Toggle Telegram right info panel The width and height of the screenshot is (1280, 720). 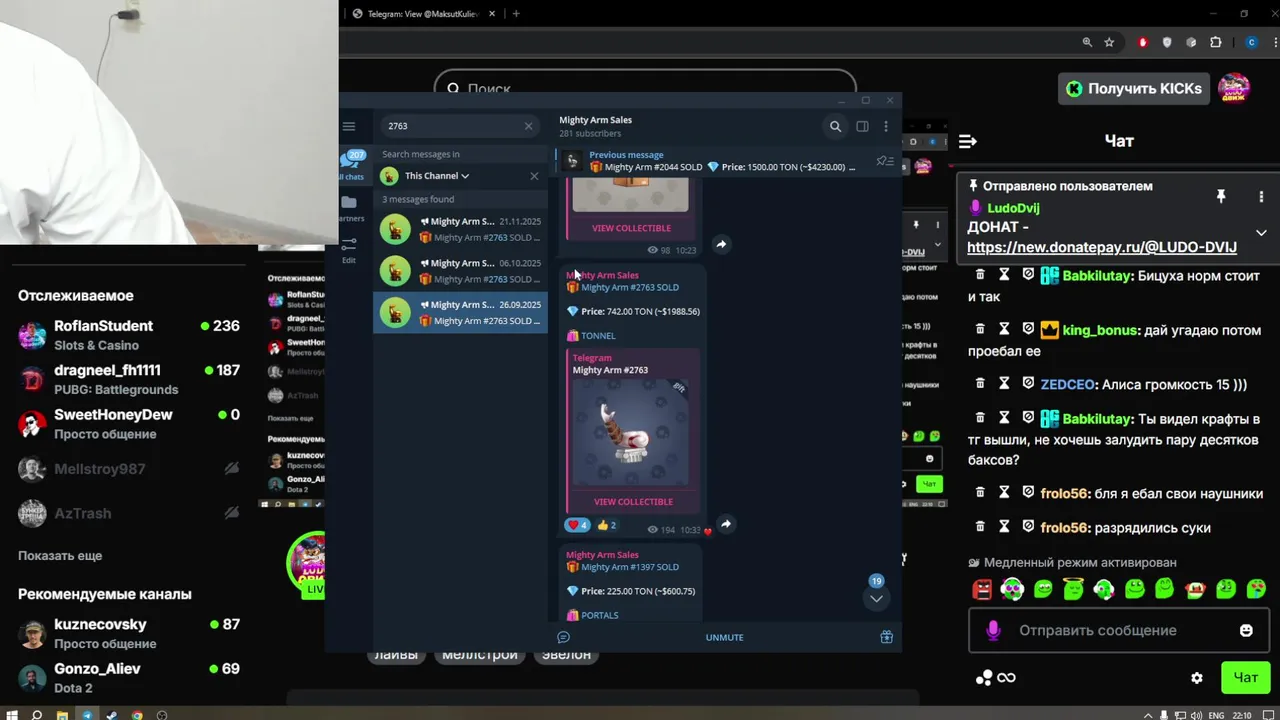[x=862, y=126]
